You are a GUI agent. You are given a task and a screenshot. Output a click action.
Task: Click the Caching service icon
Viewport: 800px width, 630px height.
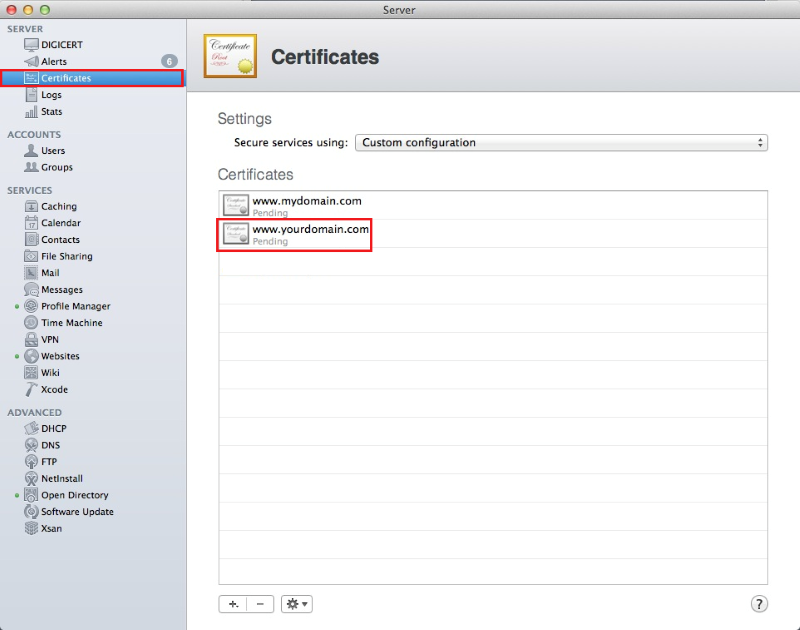31,206
